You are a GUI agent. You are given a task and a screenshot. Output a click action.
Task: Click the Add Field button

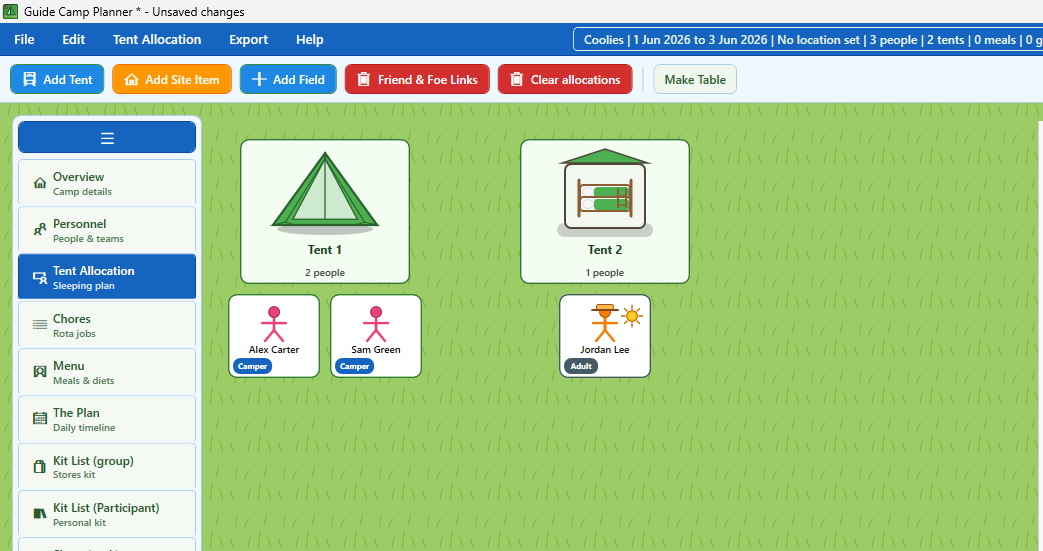[x=288, y=79]
